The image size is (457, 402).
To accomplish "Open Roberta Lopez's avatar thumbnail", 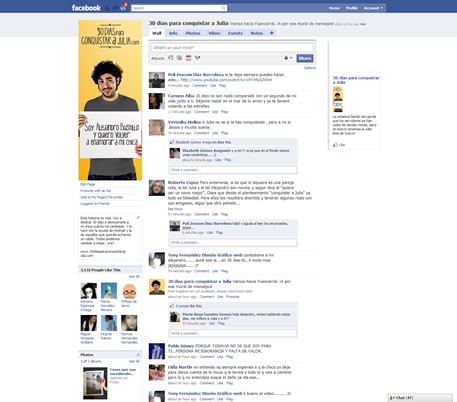I will coord(157,188).
